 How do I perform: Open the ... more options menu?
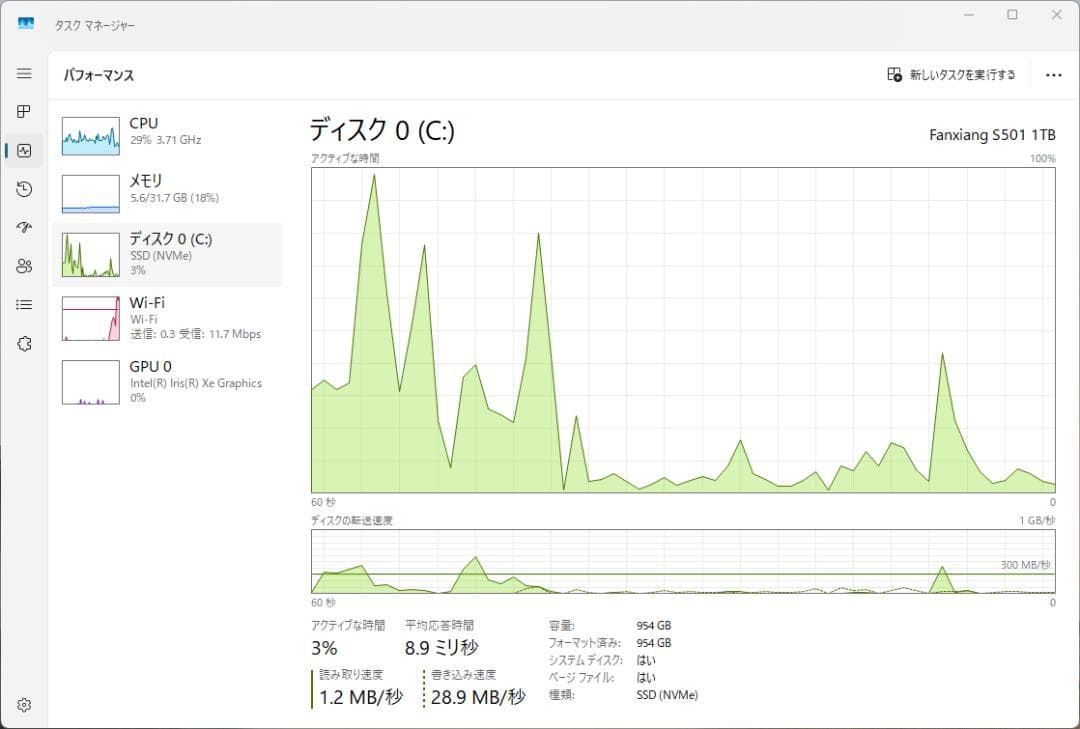pyautogui.click(x=1052, y=74)
